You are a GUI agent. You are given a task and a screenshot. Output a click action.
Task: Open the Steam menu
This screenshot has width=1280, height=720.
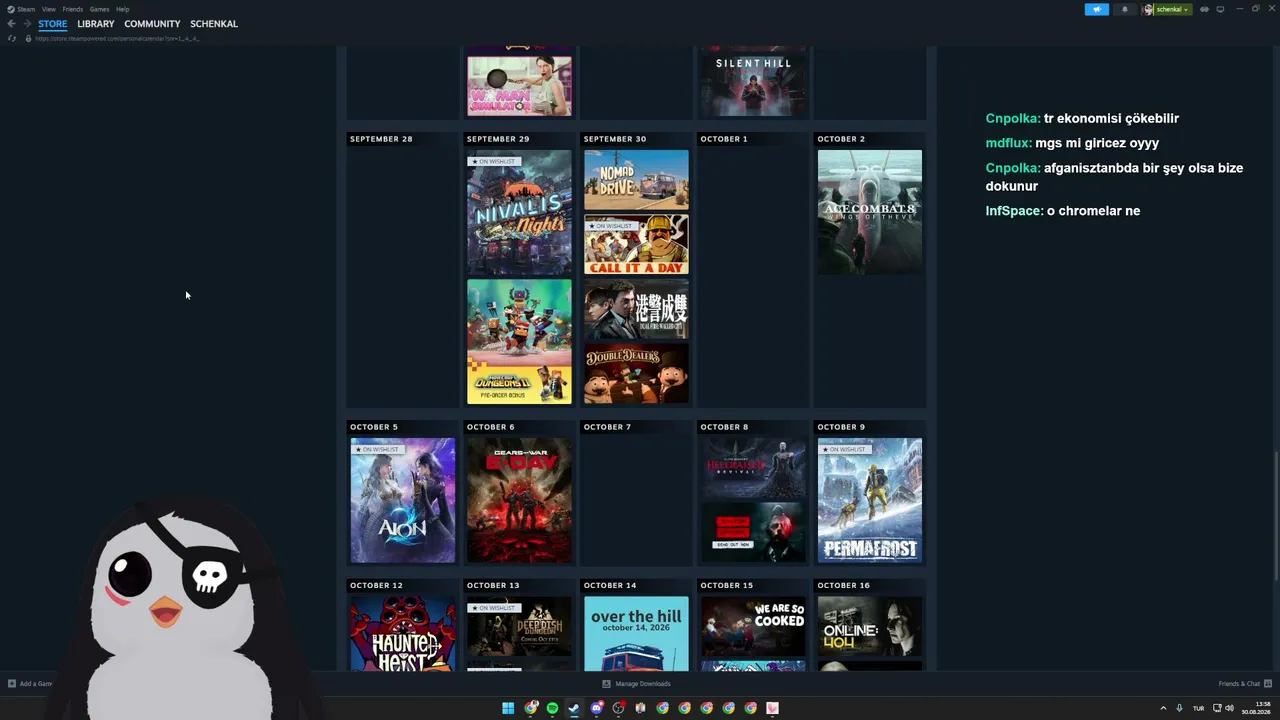tap(26, 9)
